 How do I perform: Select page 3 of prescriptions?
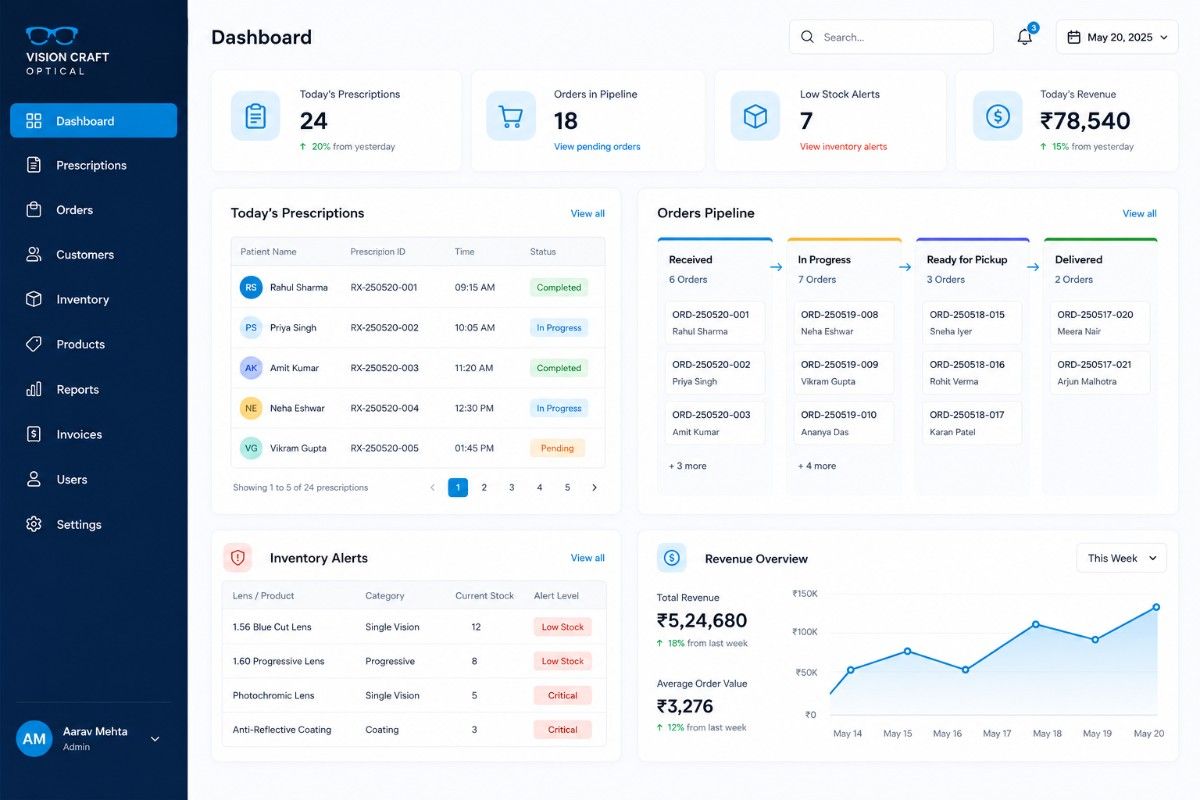pyautogui.click(x=512, y=488)
